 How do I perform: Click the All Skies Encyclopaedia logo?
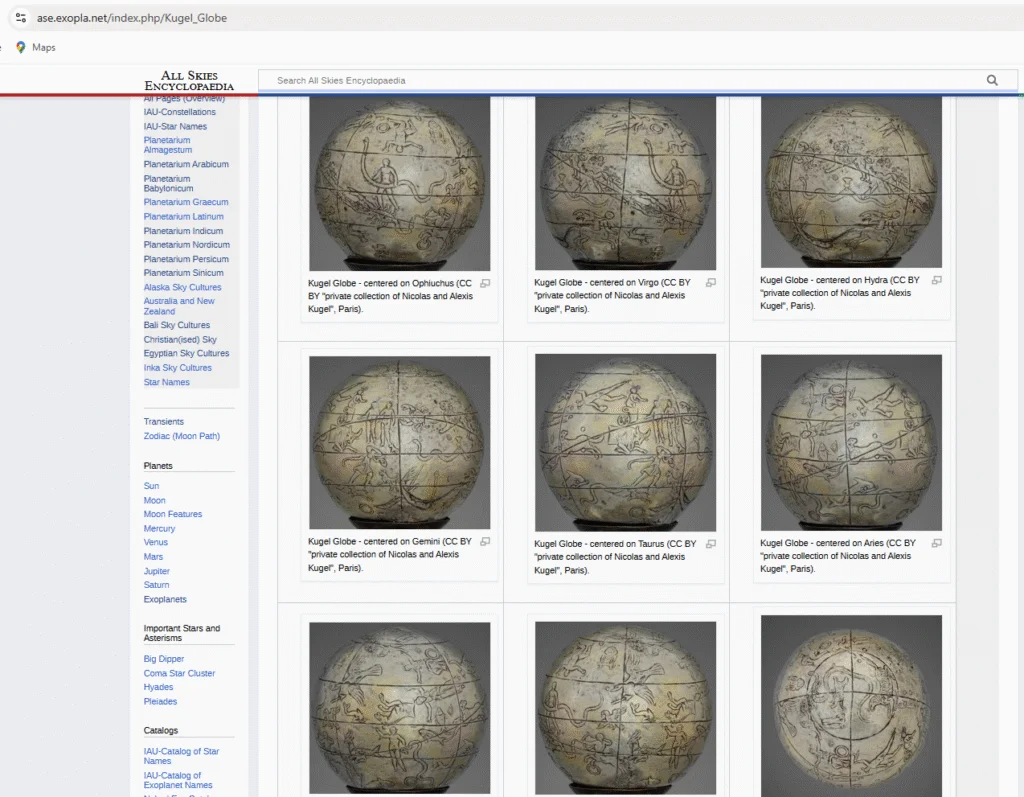pos(189,80)
